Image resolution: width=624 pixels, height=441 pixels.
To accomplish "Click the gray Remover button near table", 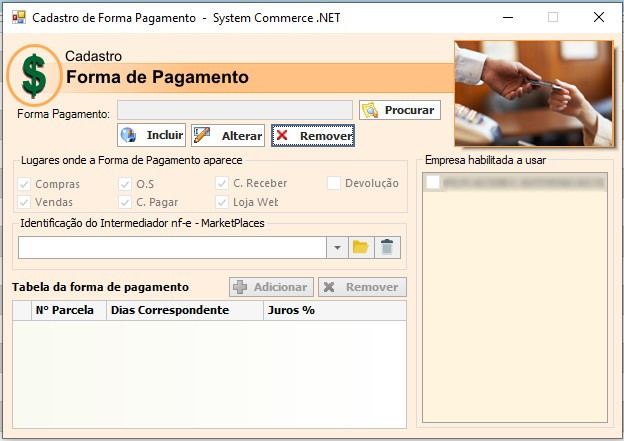I will [362, 287].
